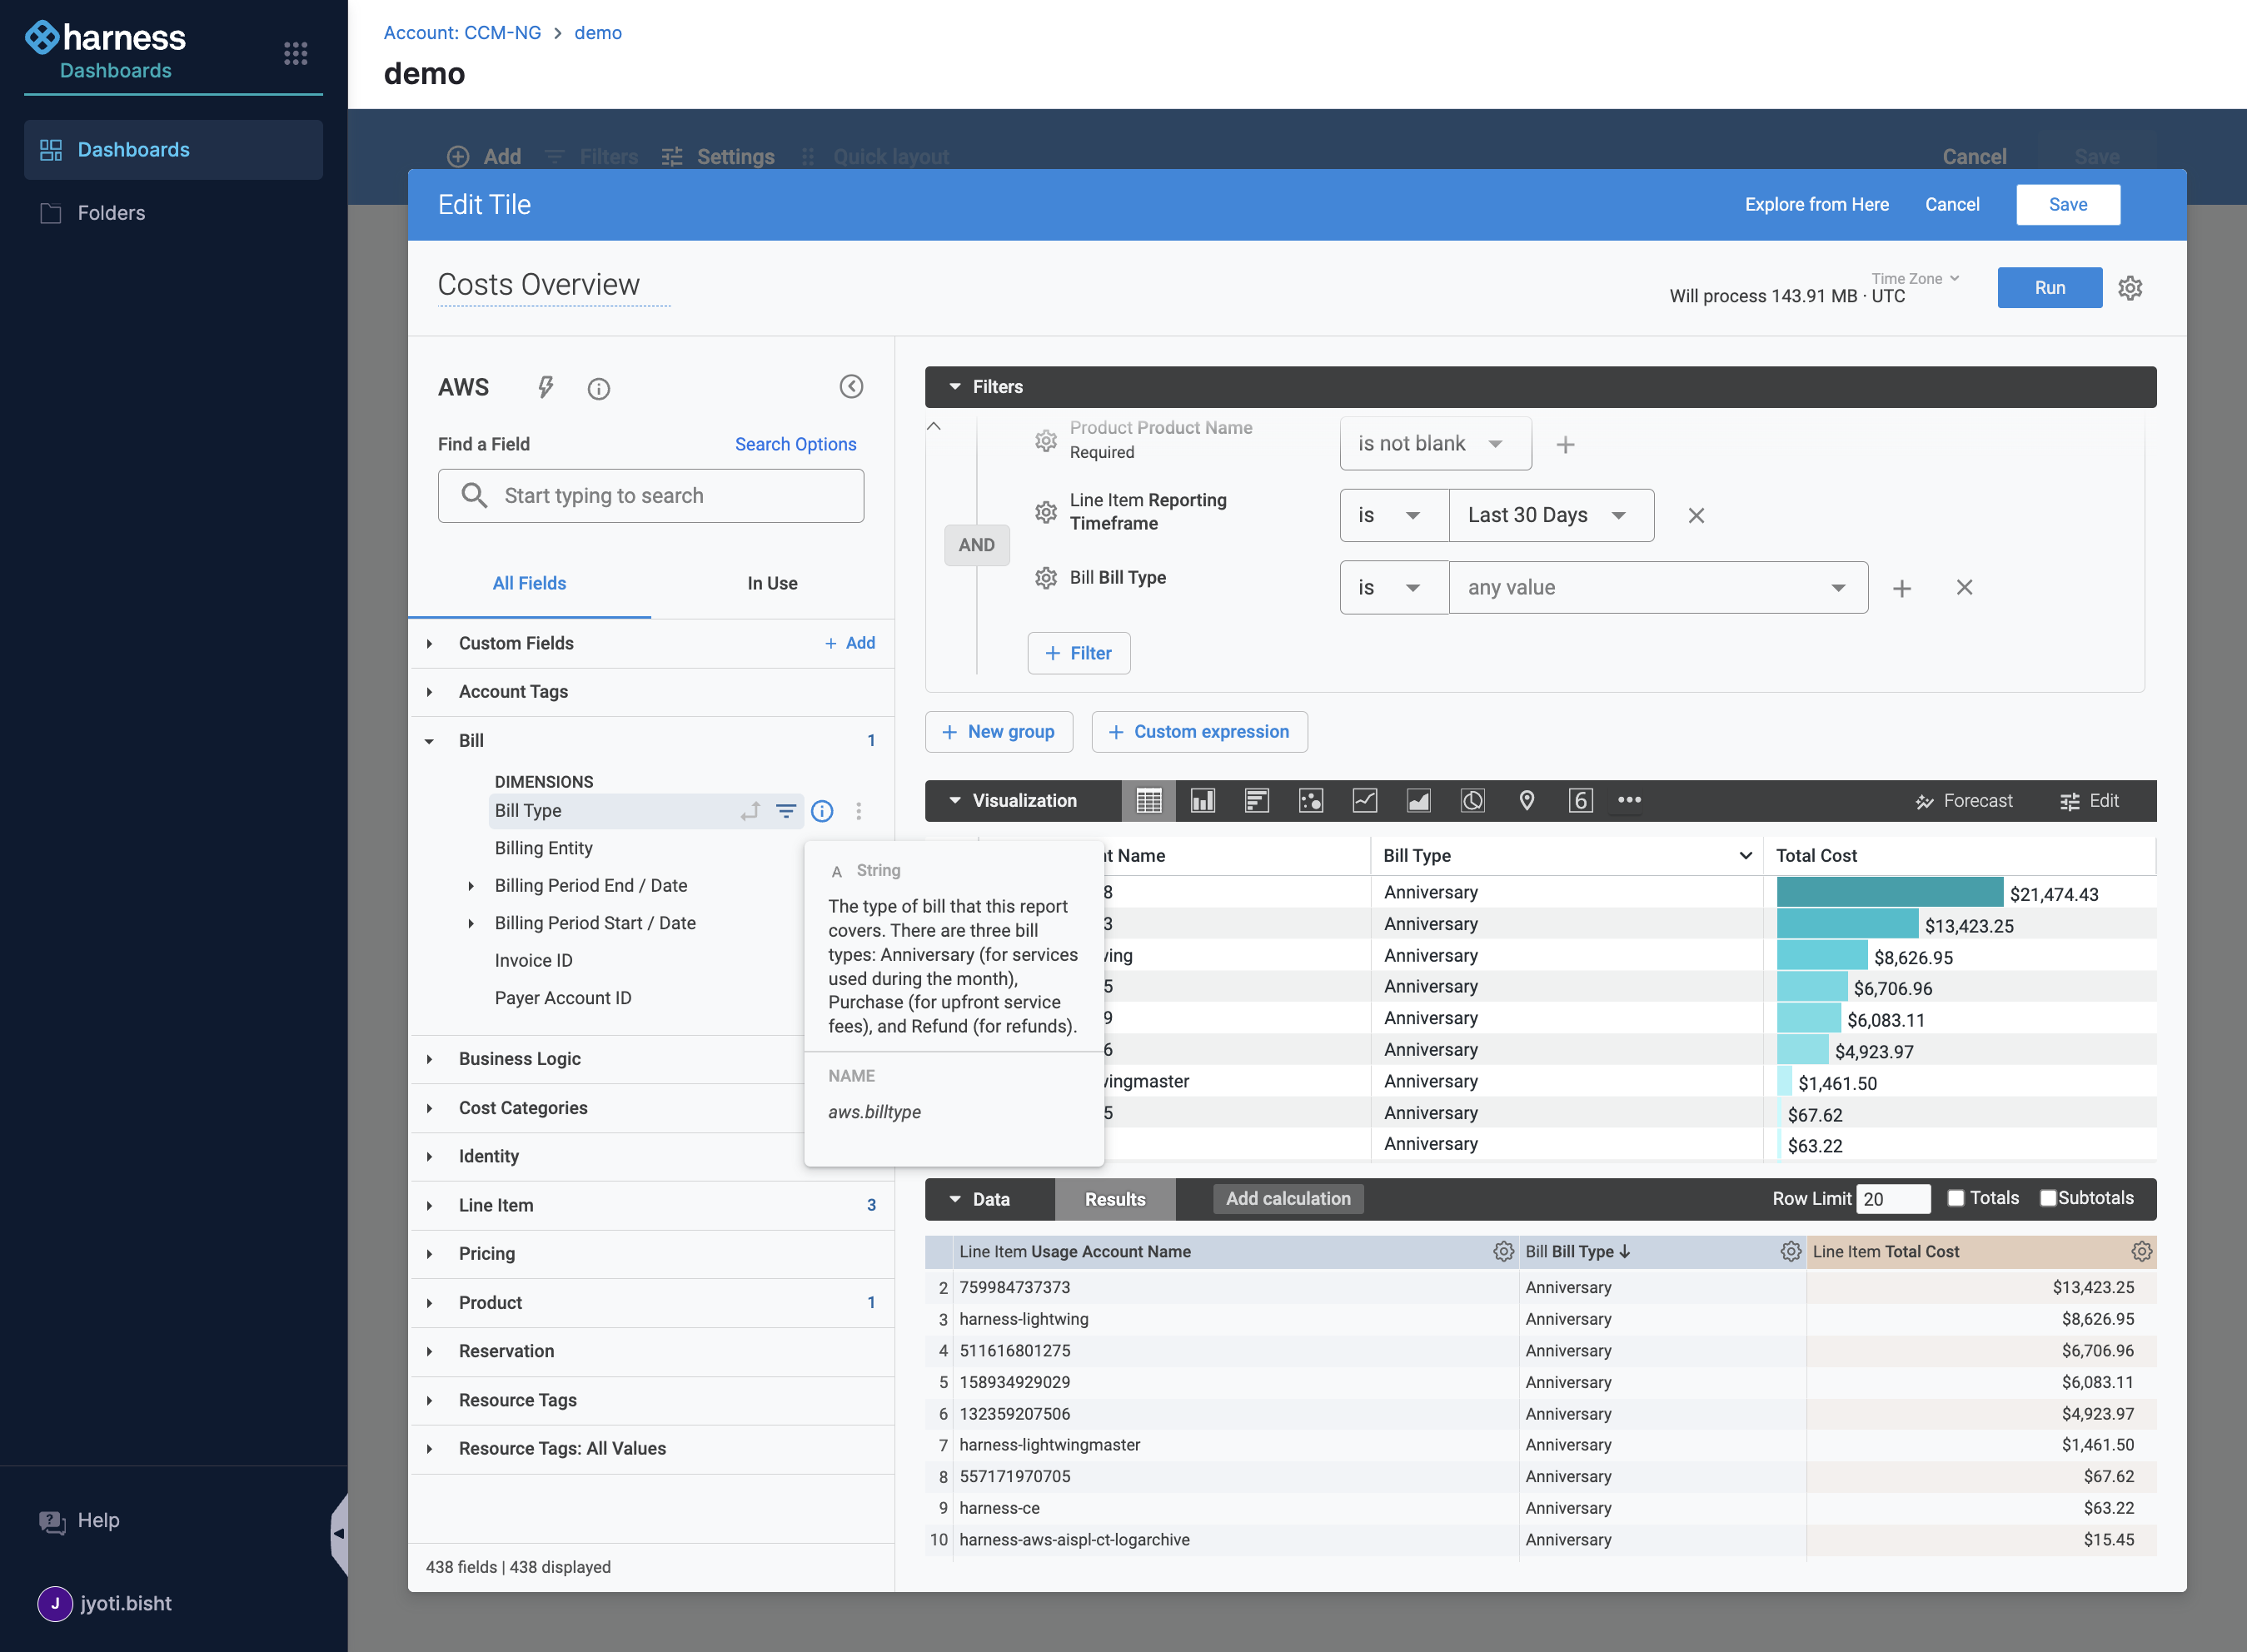2247x1652 pixels.
Task: Collapse the Filters section
Action: pyautogui.click(x=955, y=387)
